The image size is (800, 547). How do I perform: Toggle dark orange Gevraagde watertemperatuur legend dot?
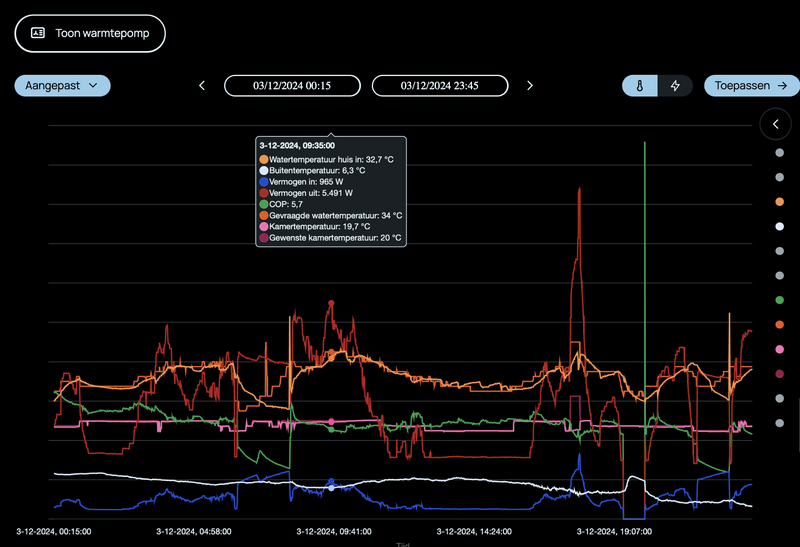coord(780,325)
